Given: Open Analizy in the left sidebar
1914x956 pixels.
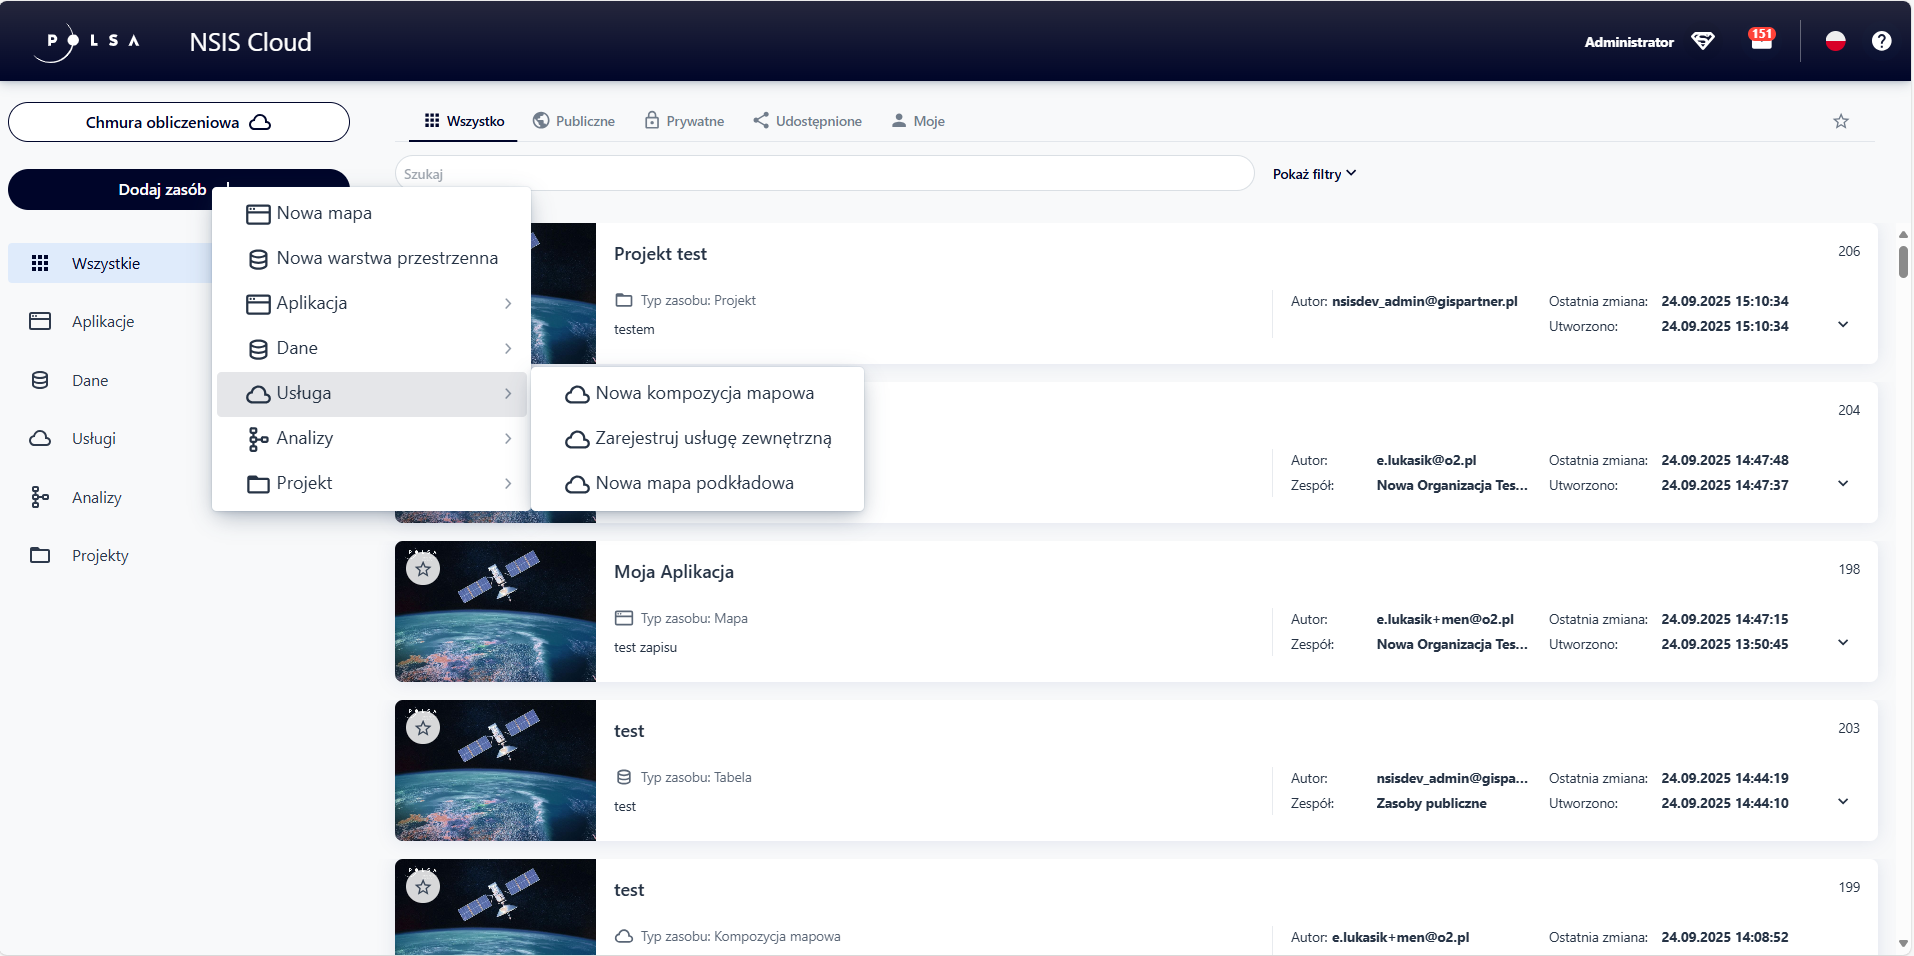Looking at the screenshot, I should click(96, 498).
